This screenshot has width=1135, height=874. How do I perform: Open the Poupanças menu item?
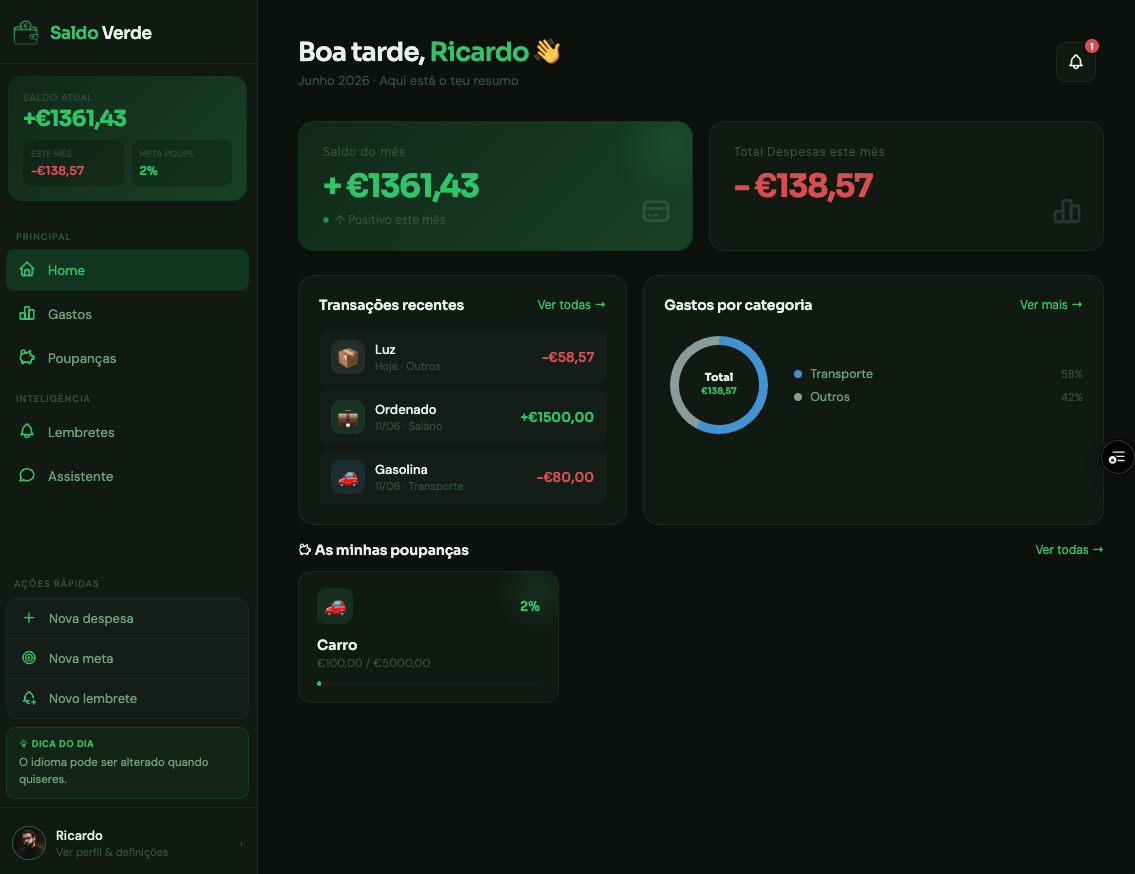127,358
